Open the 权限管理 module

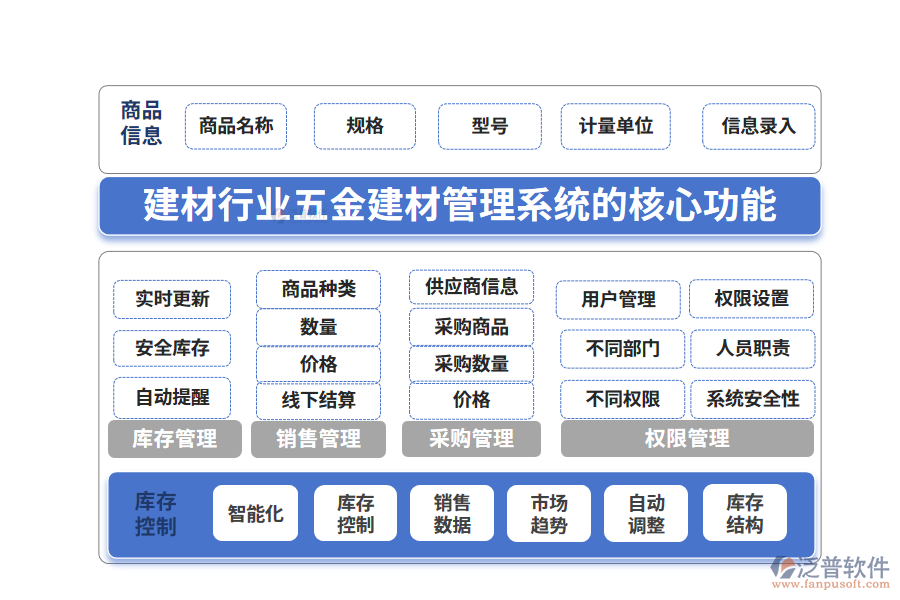(x=685, y=438)
